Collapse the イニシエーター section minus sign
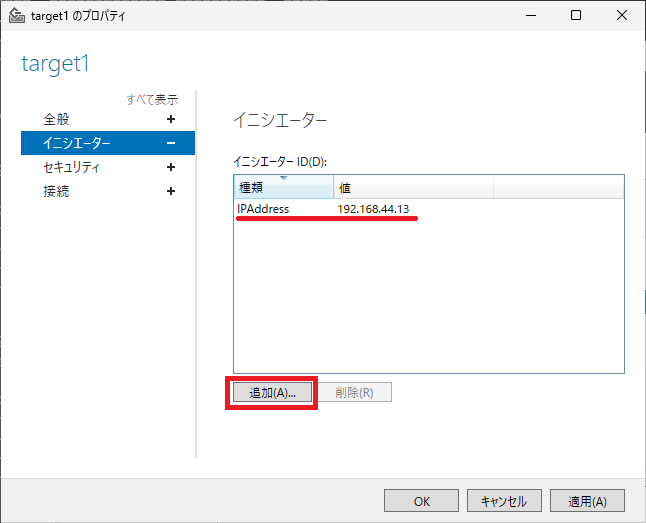Image resolution: width=646 pixels, height=523 pixels. 171,143
